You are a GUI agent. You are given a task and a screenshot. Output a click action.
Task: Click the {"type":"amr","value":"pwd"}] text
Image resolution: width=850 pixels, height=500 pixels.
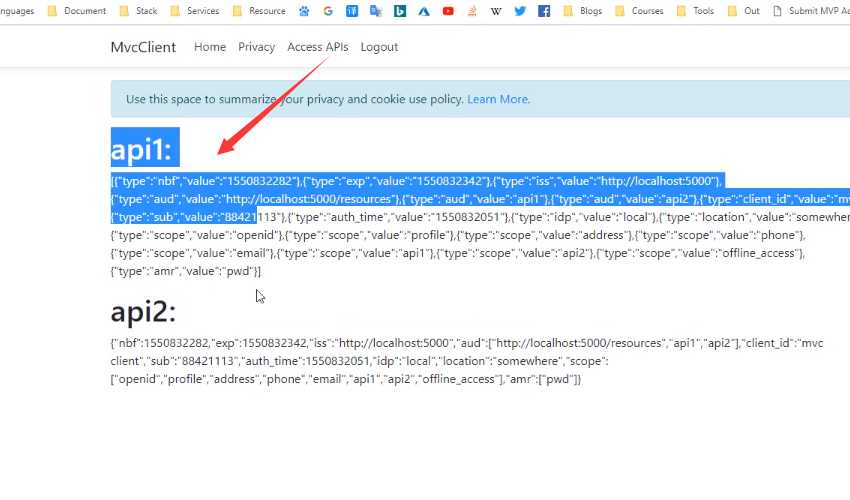186,271
